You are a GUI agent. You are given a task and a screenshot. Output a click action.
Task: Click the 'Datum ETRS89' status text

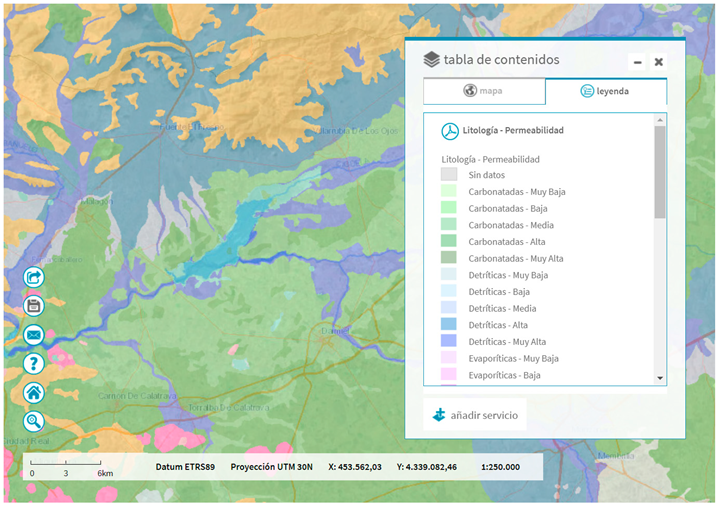point(185,467)
